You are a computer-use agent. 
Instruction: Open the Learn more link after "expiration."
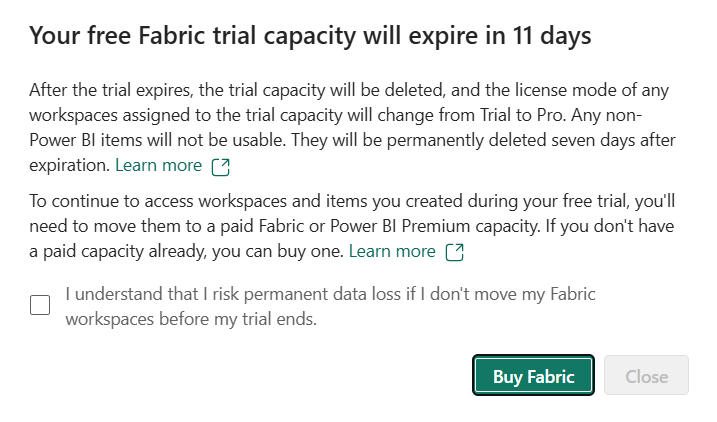pos(158,166)
